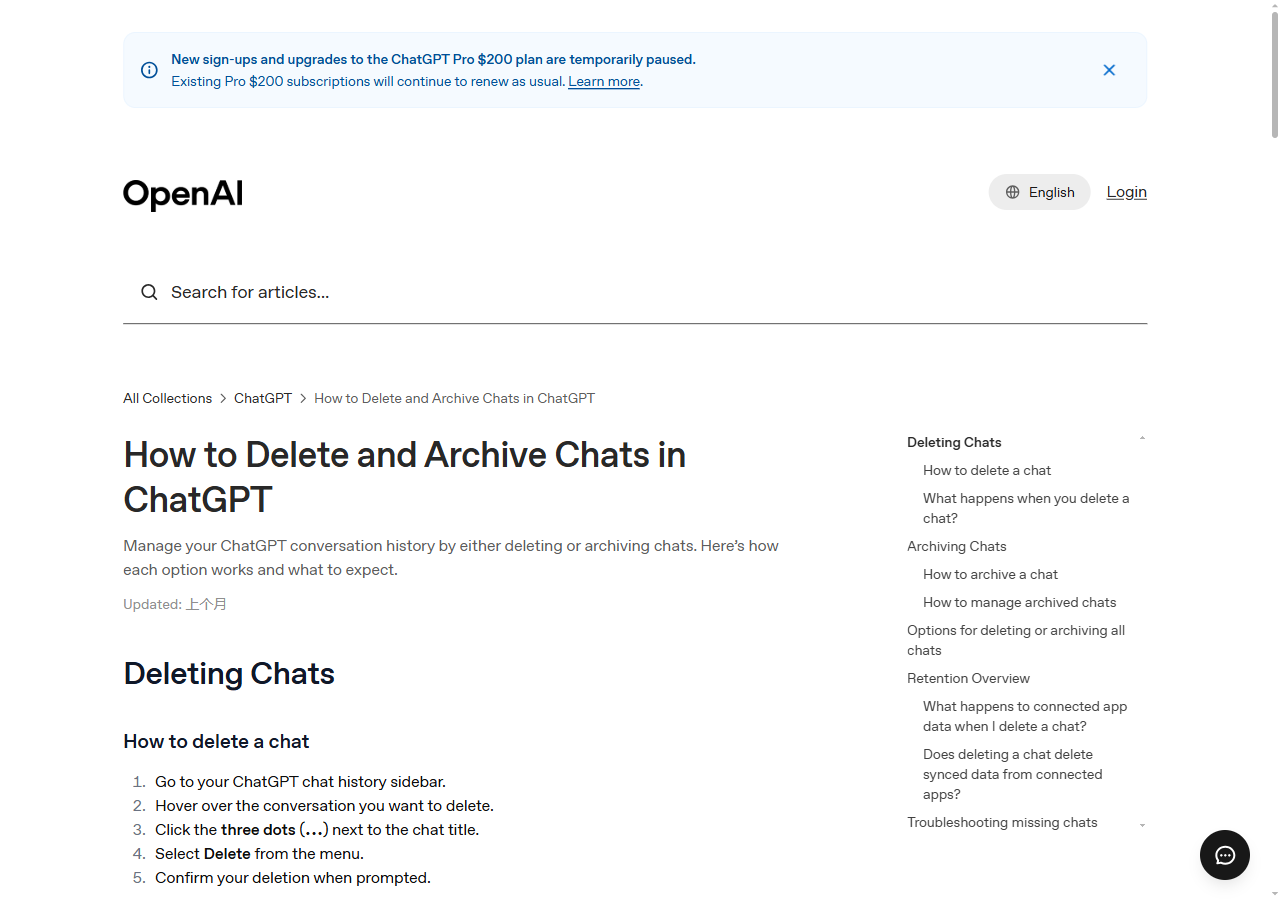The height and width of the screenshot is (900, 1280).
Task: Click the article summary 'Manage your ChatGPT conversation history'
Action: tap(451, 558)
